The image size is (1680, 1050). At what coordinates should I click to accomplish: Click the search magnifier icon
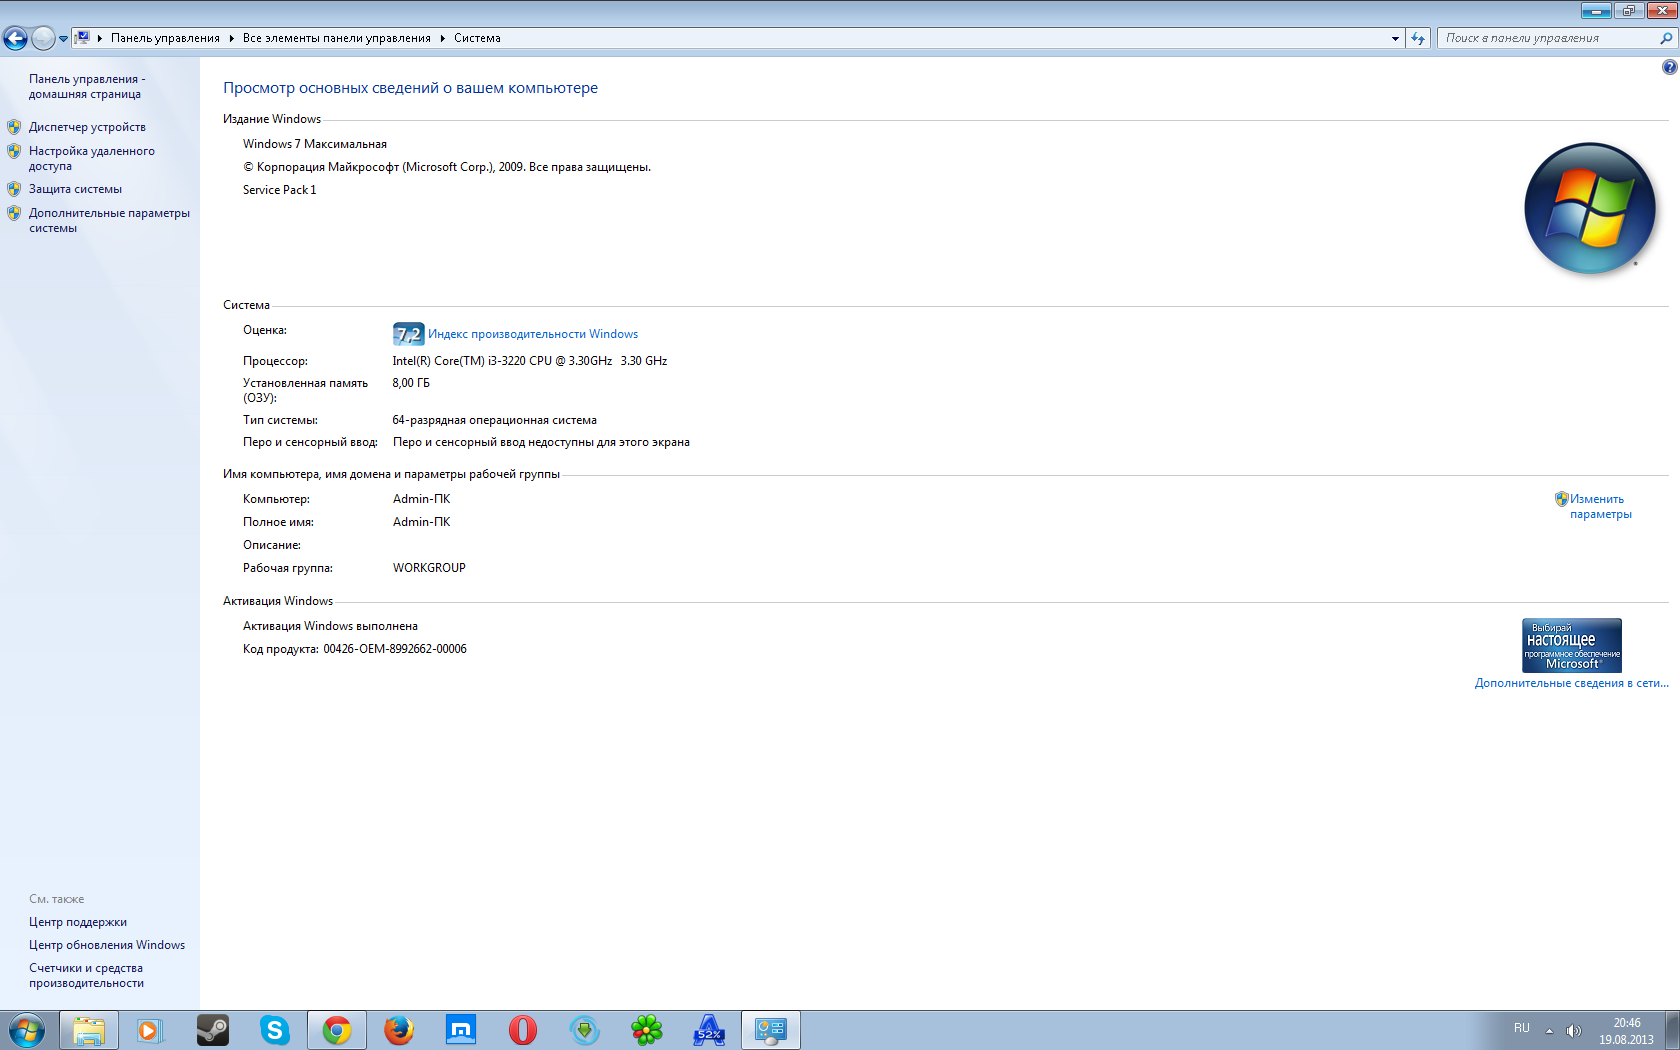[1666, 38]
